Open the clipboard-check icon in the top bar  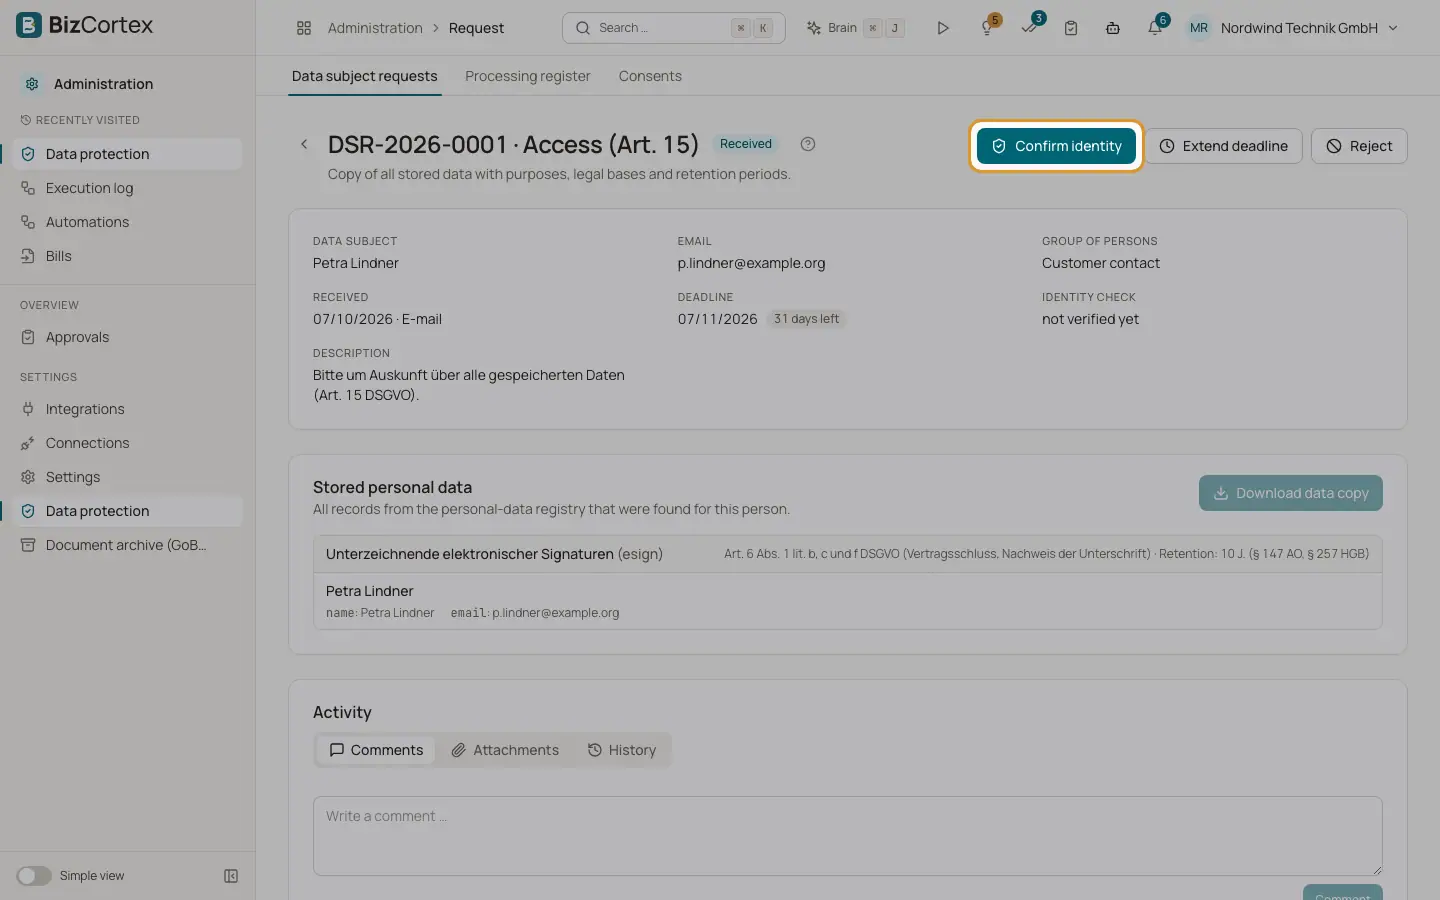pyautogui.click(x=1071, y=28)
